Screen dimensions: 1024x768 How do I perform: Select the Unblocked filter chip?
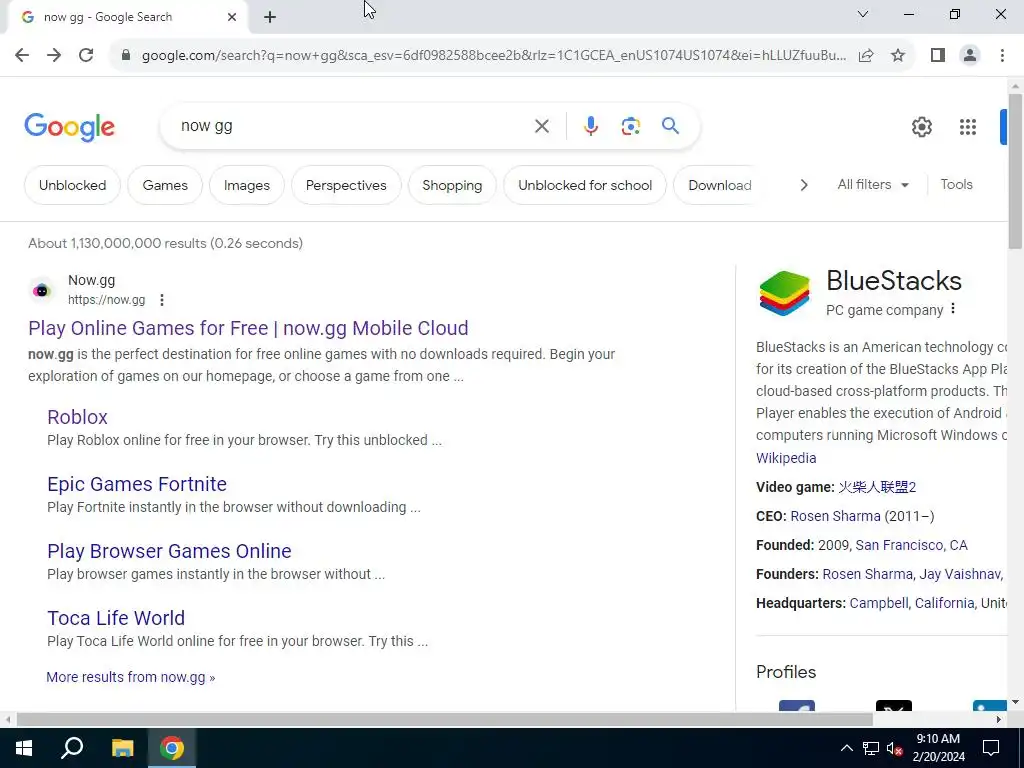pyautogui.click(x=72, y=185)
